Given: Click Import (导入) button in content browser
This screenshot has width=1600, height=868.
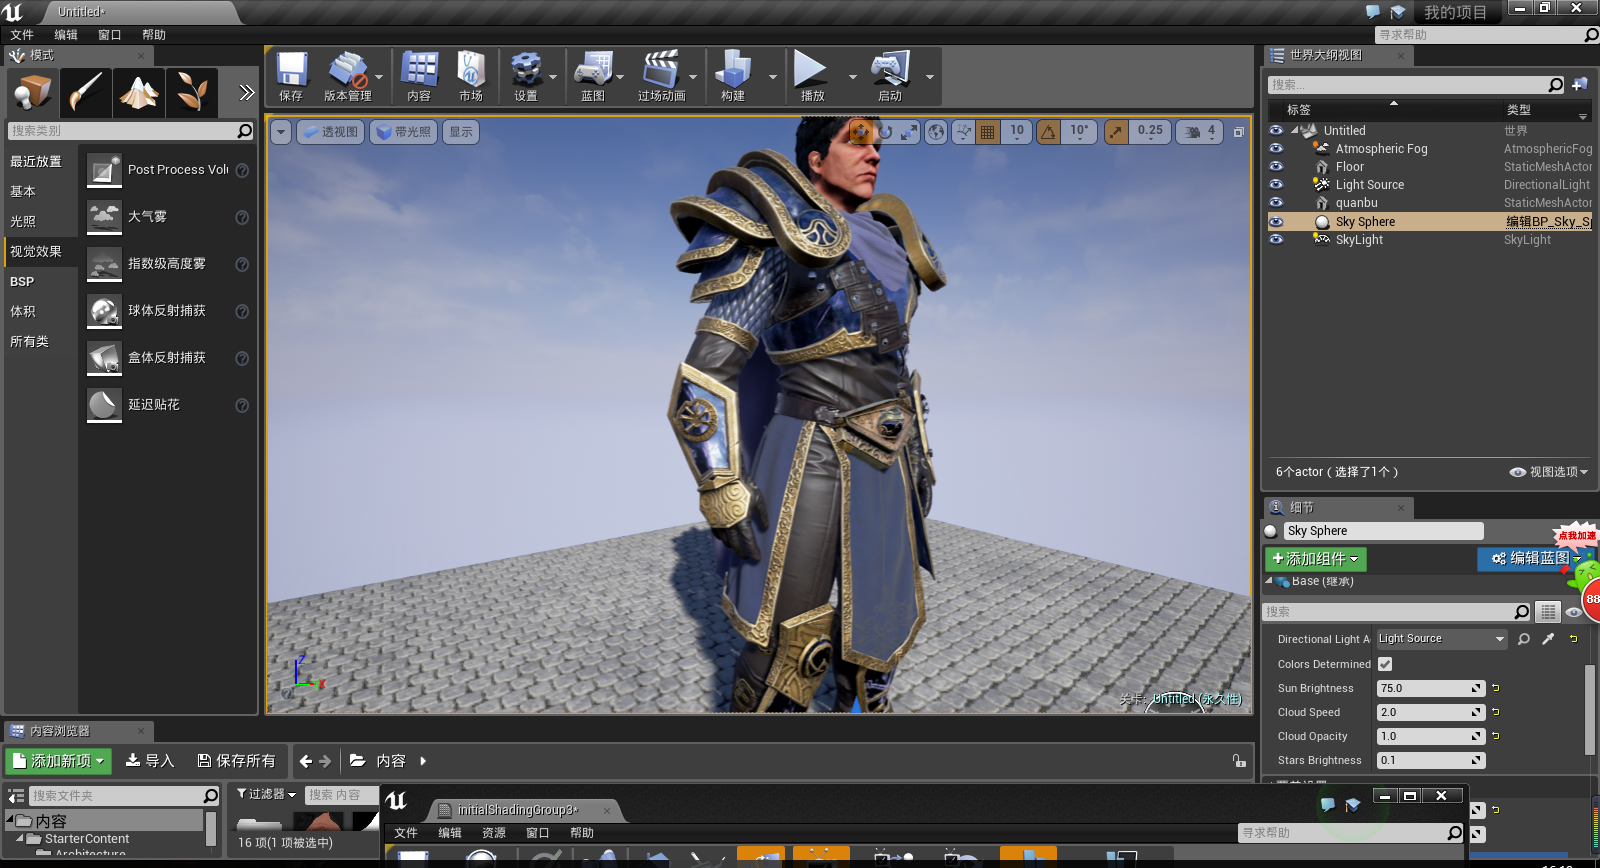Looking at the screenshot, I should pyautogui.click(x=150, y=761).
